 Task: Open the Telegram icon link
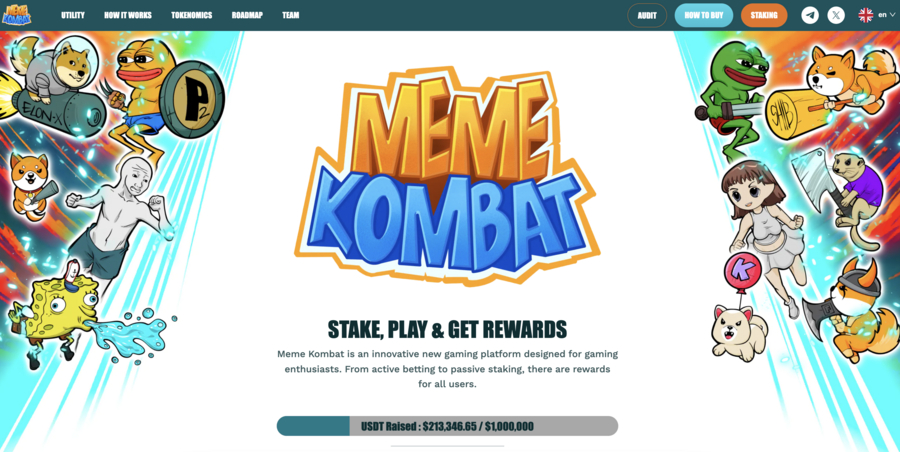coord(810,15)
